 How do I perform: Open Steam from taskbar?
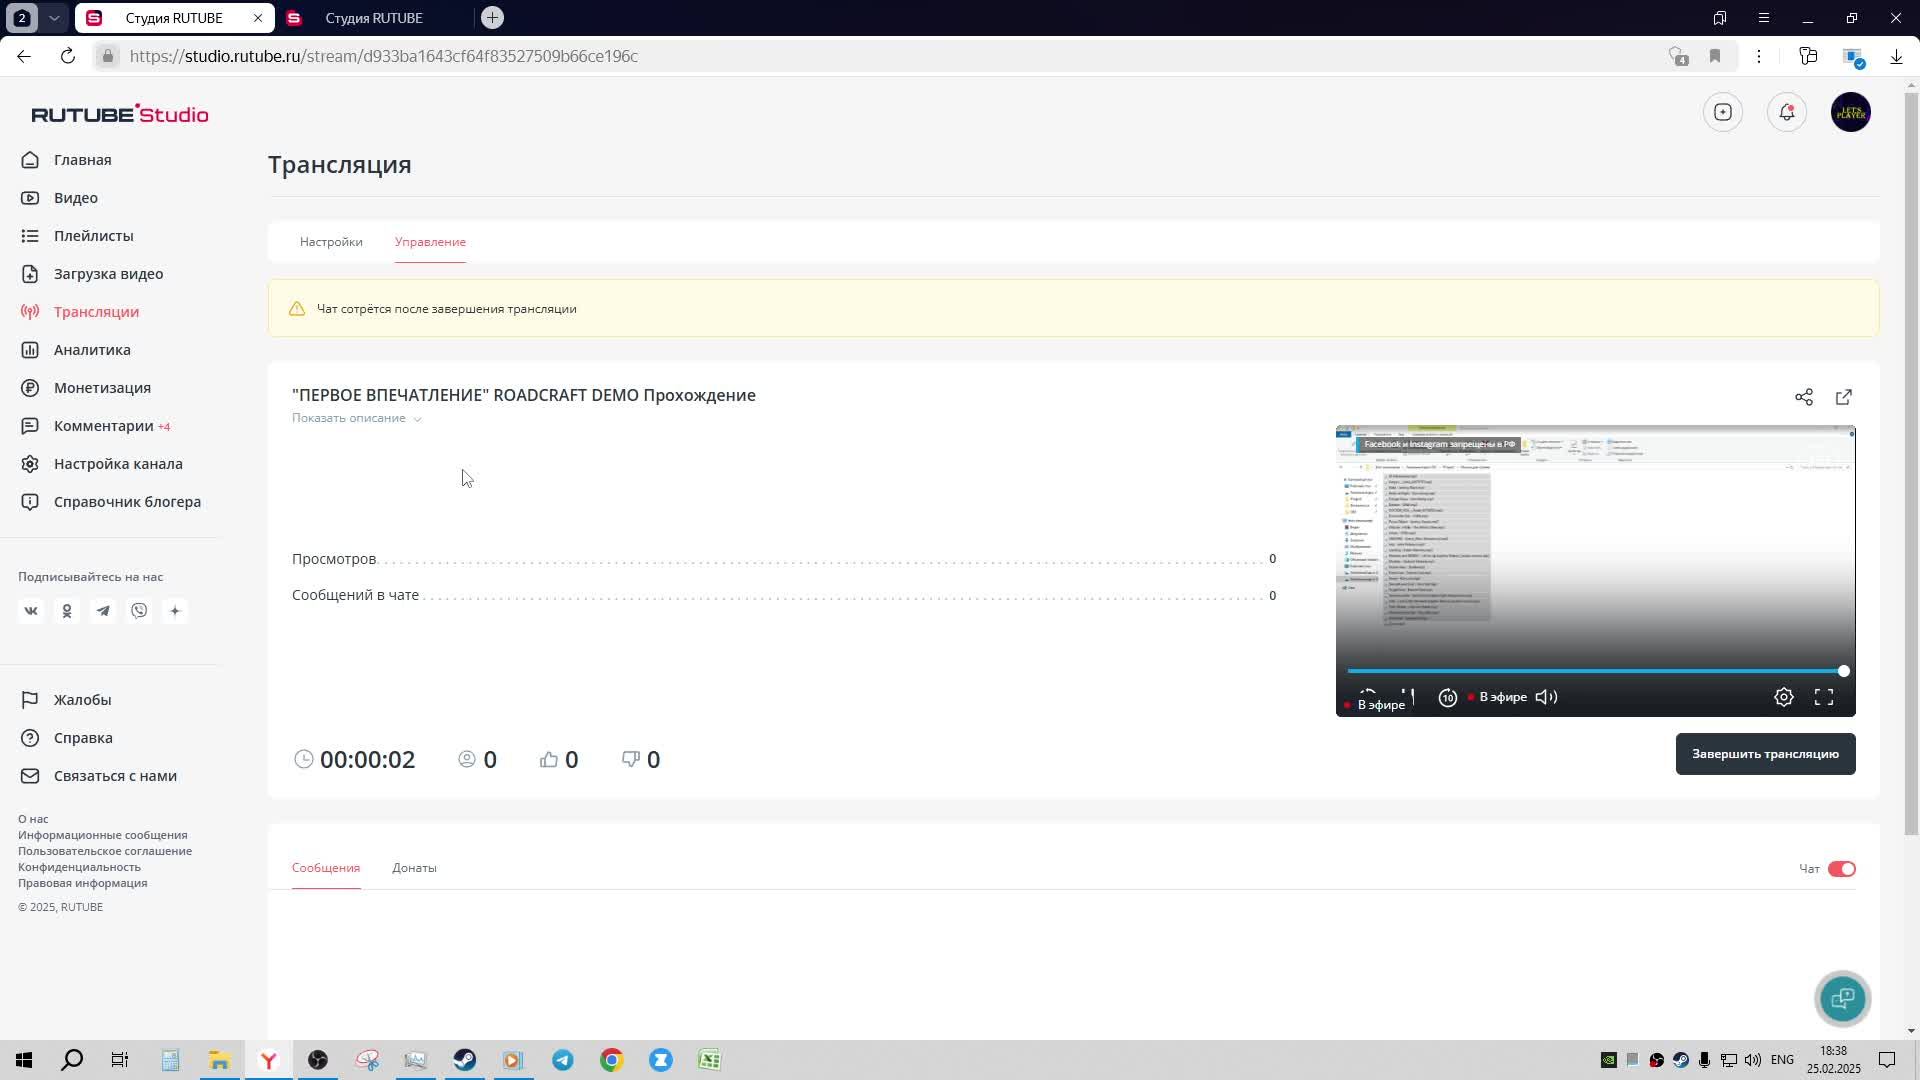click(x=465, y=1060)
